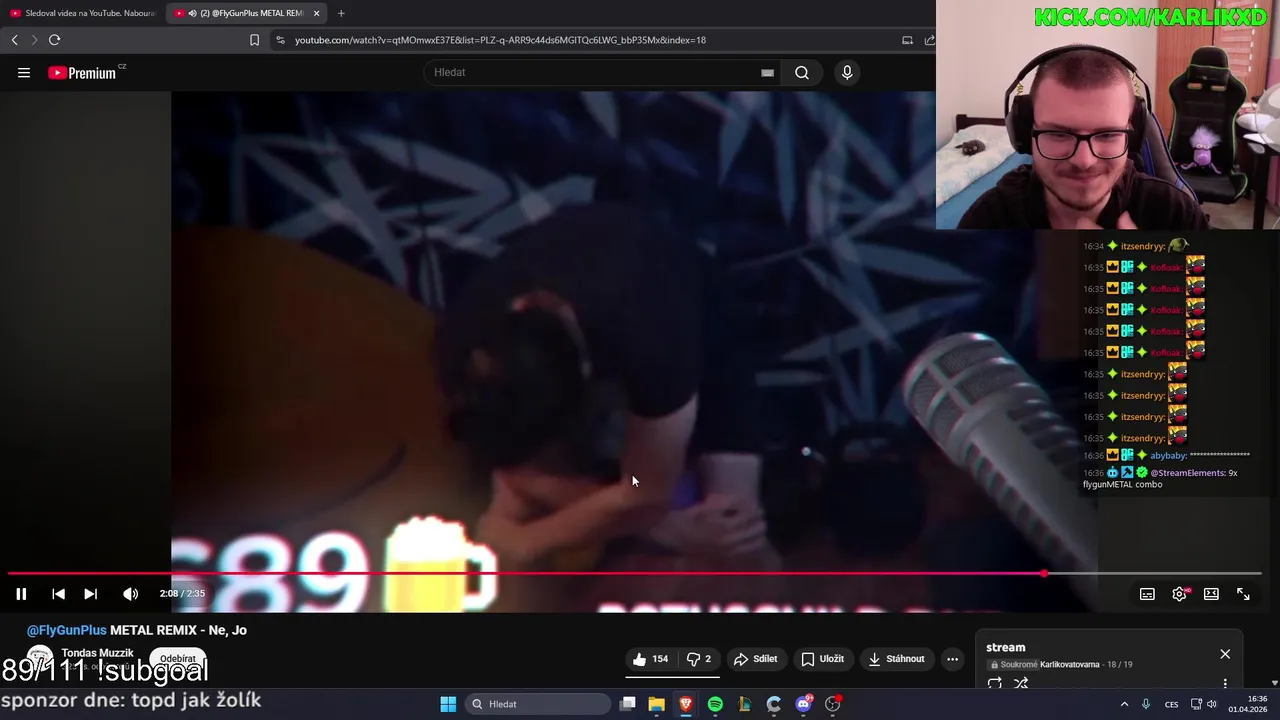Screen dimensions: 1280x720
Task: Open Spotify from taskbar
Action: [x=715, y=704]
